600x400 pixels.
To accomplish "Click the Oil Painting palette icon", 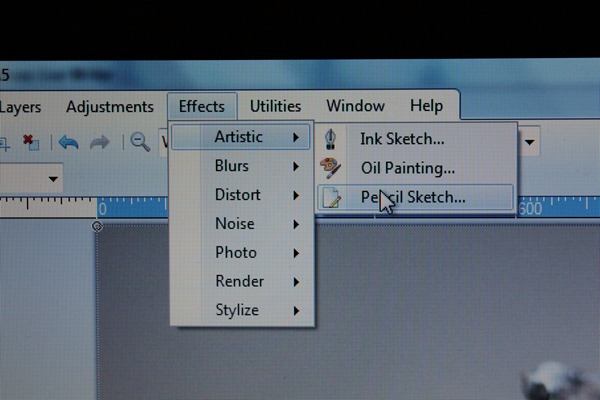I will (x=330, y=167).
